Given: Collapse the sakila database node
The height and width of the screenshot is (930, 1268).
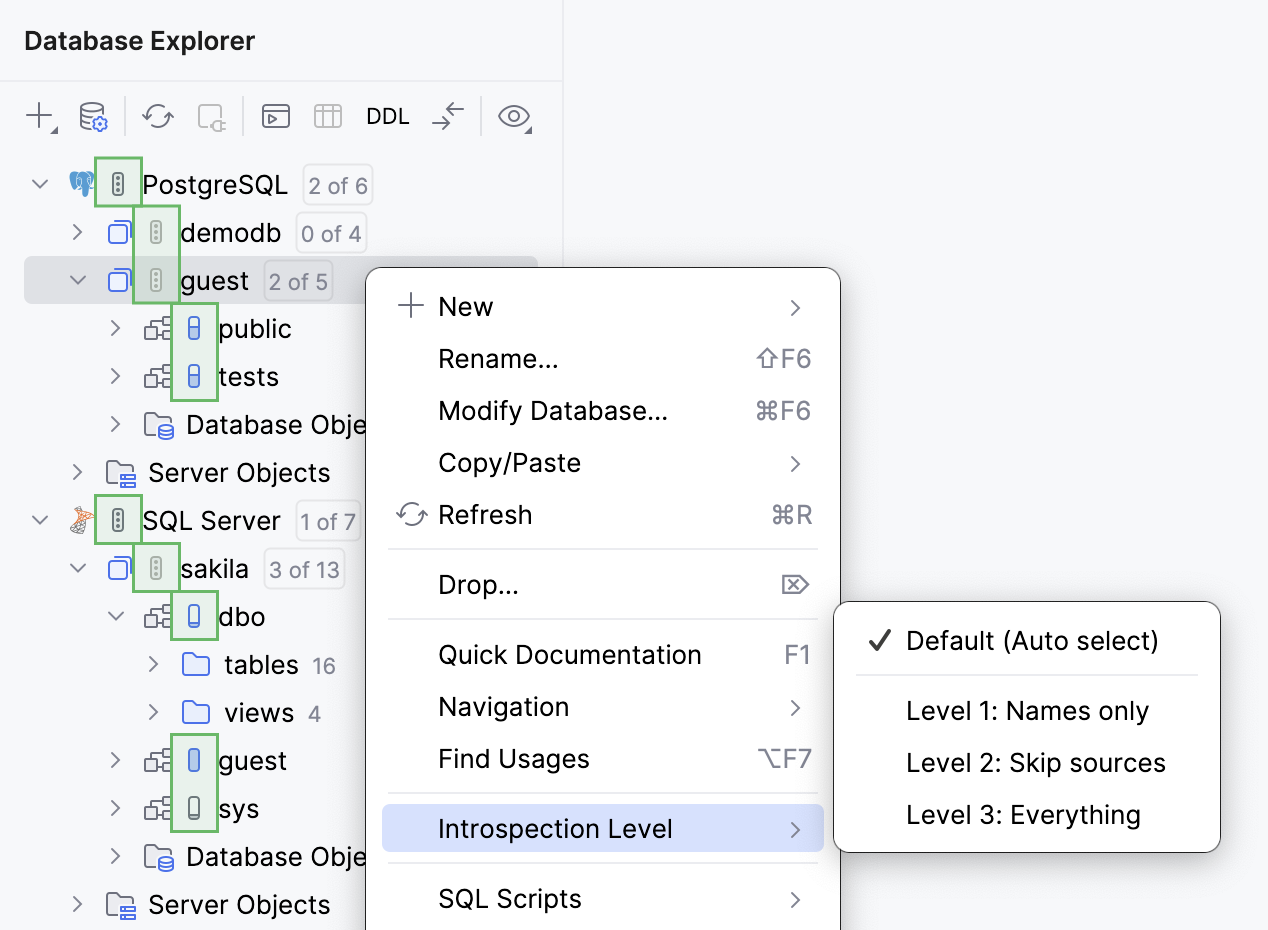Looking at the screenshot, I should 77,568.
